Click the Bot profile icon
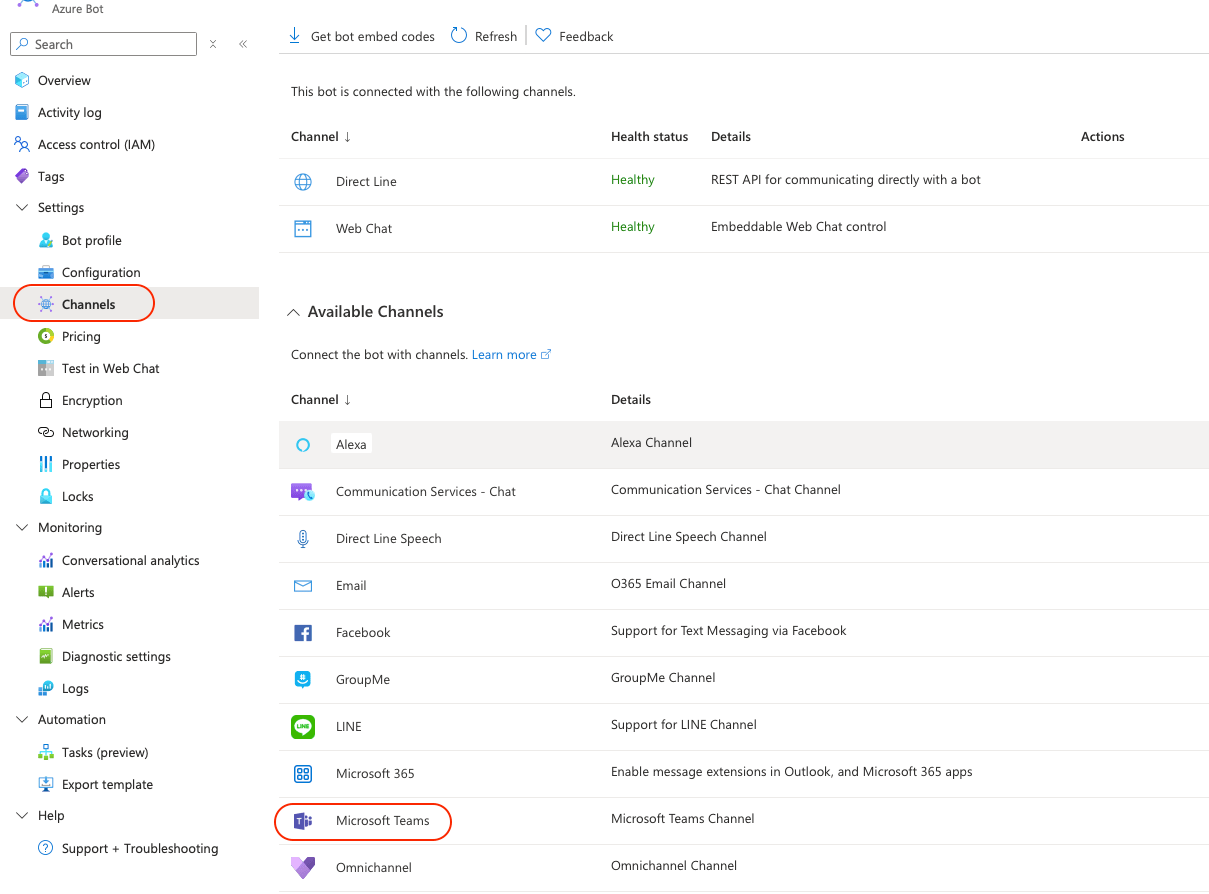 46,240
